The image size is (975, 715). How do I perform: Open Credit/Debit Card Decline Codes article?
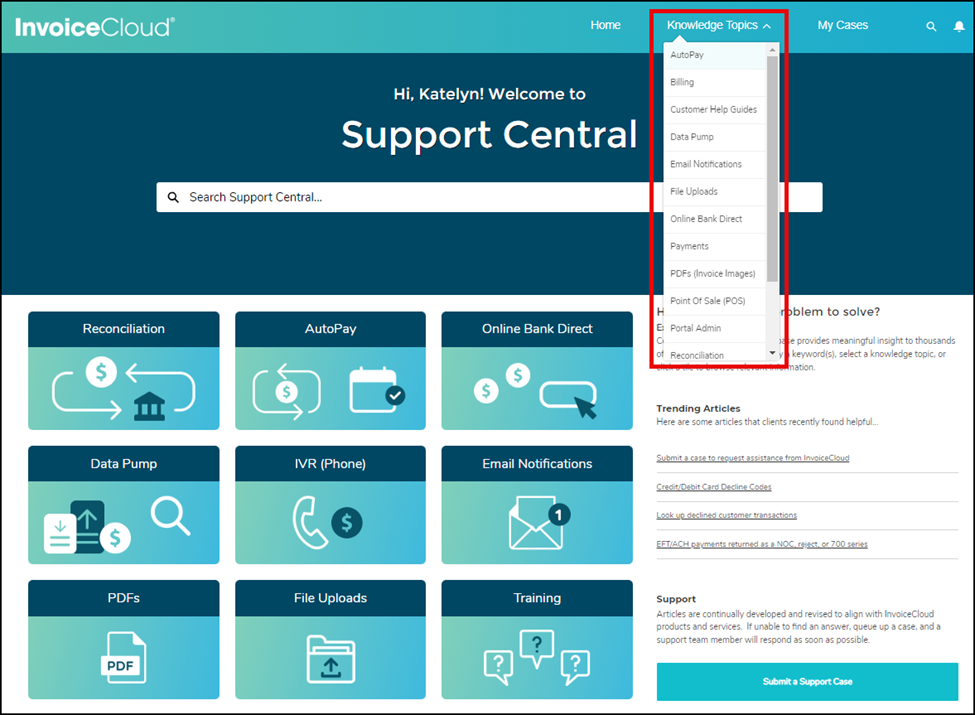point(714,487)
